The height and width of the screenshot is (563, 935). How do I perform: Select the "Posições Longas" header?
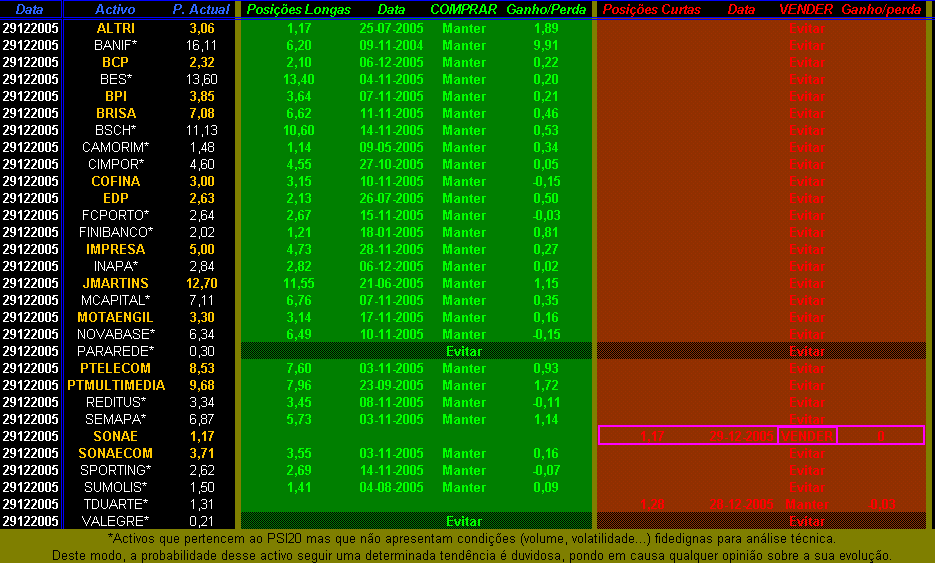(x=299, y=9)
